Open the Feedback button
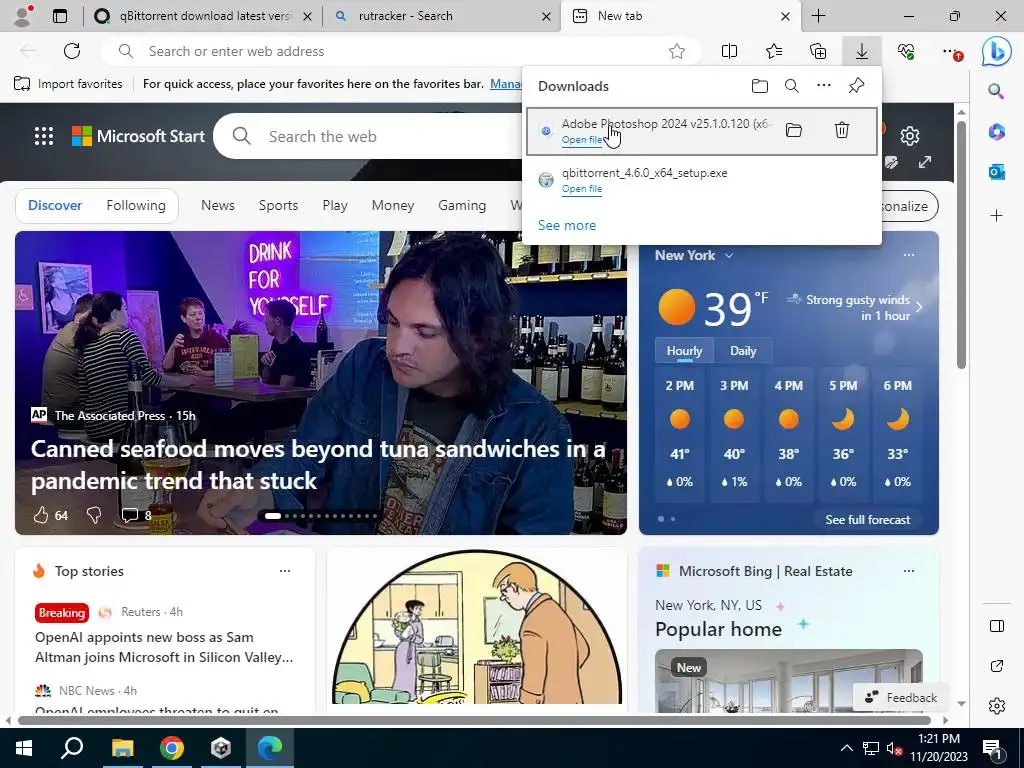 tap(900, 697)
